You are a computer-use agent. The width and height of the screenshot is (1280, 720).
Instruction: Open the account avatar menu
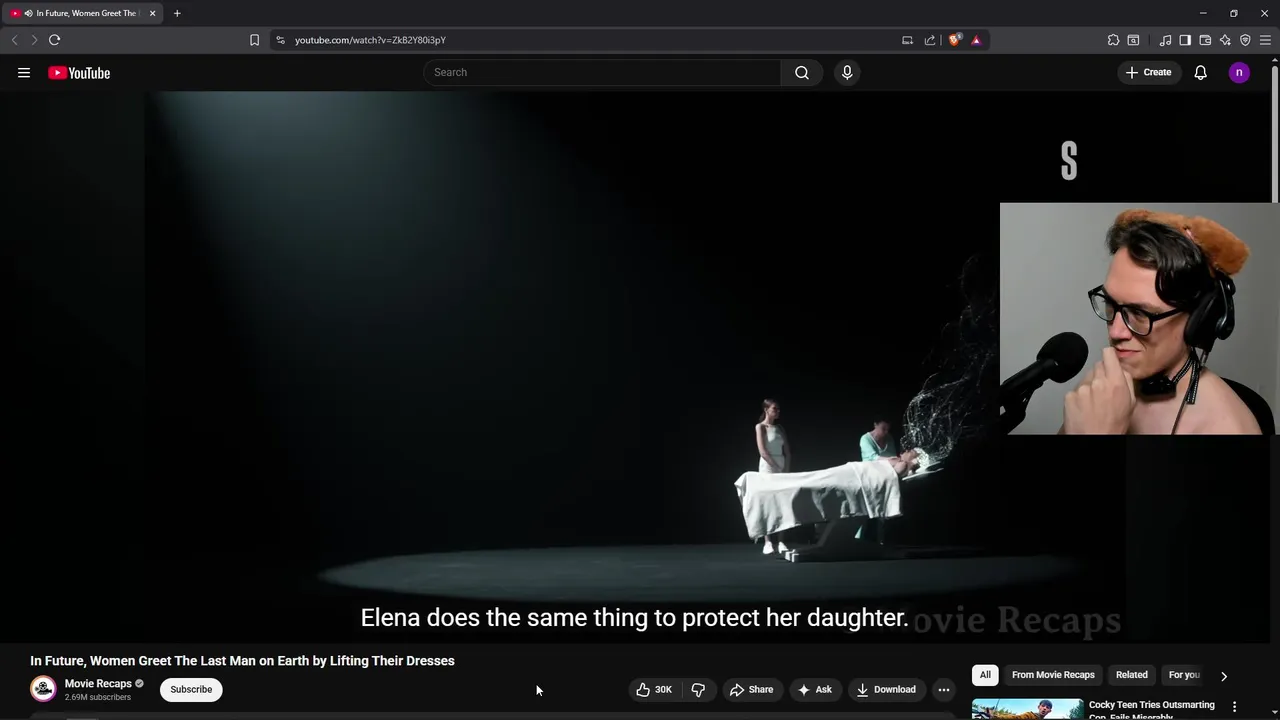click(x=1239, y=72)
